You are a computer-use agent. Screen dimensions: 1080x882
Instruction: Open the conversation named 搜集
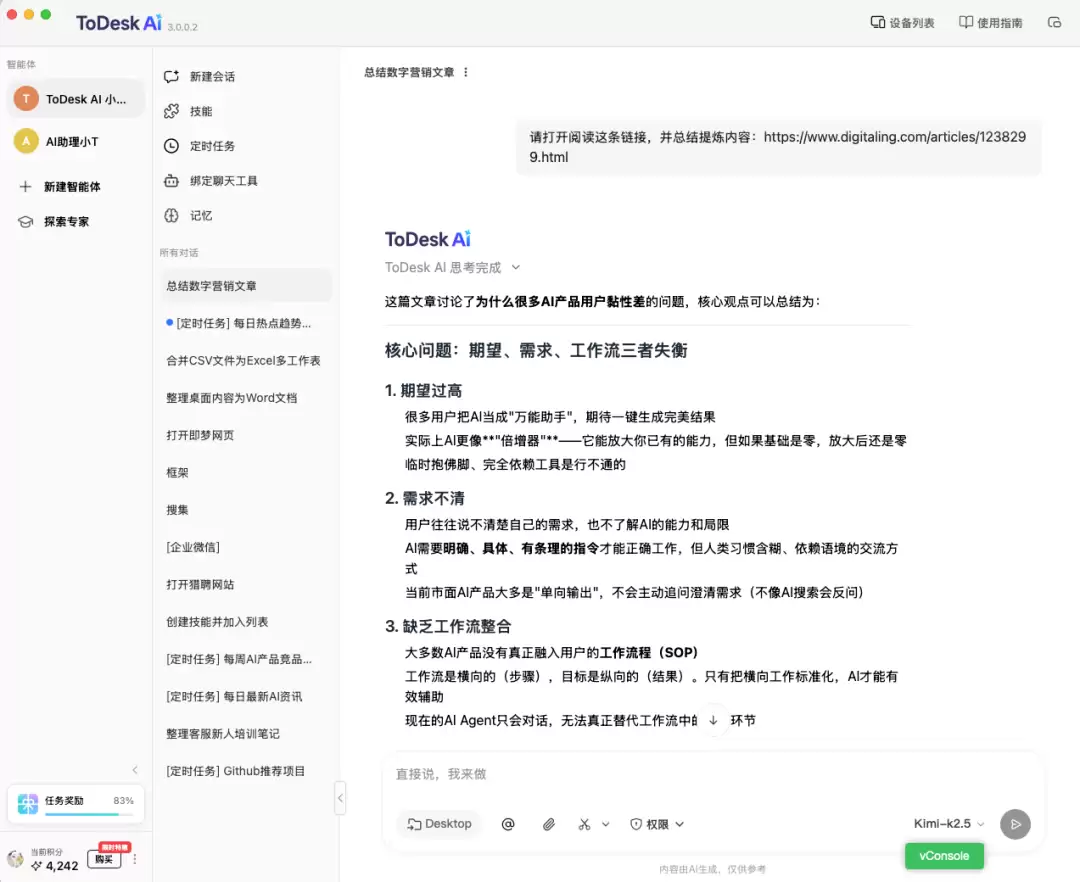[247, 510]
